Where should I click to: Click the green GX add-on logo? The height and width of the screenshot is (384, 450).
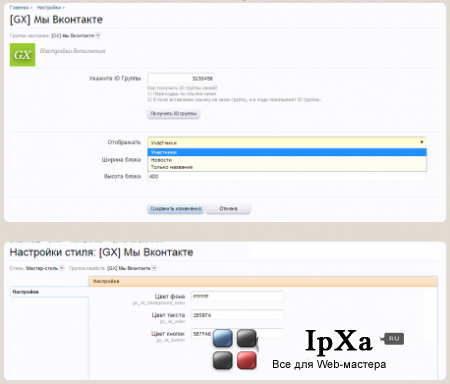[x=22, y=55]
